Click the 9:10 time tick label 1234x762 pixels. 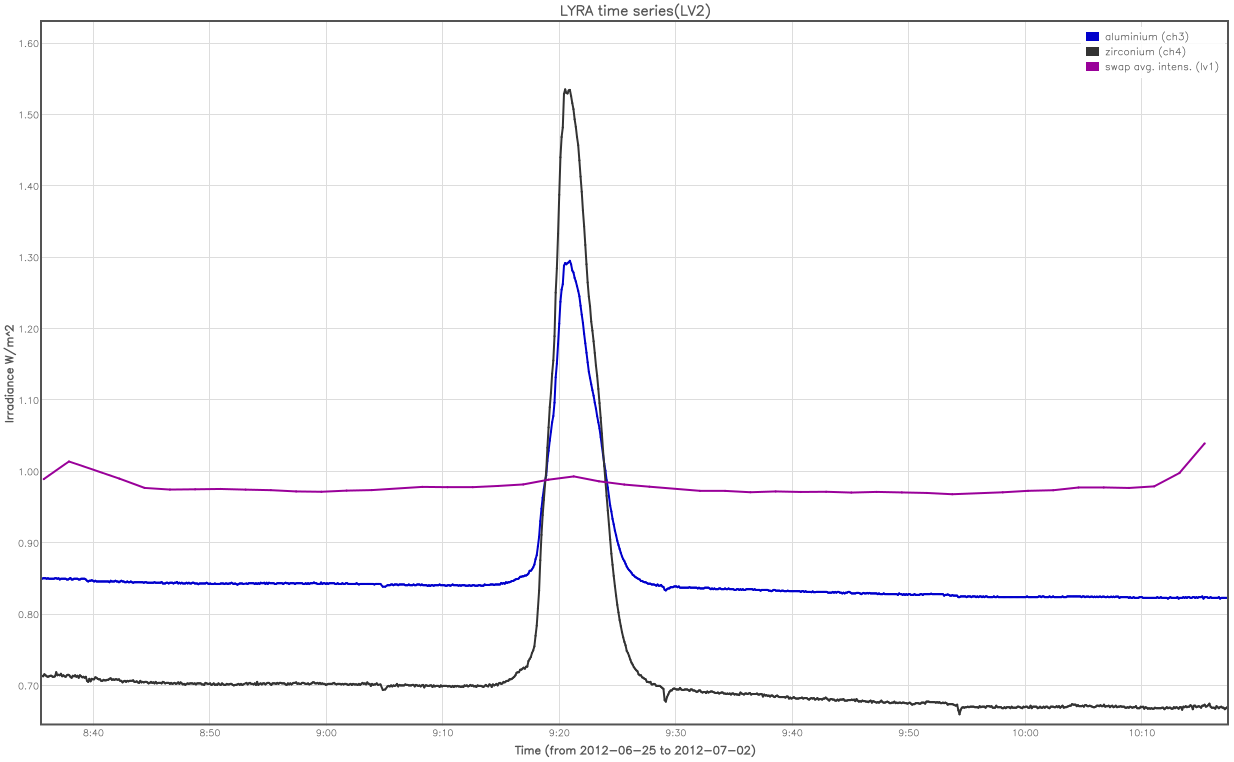coord(443,734)
